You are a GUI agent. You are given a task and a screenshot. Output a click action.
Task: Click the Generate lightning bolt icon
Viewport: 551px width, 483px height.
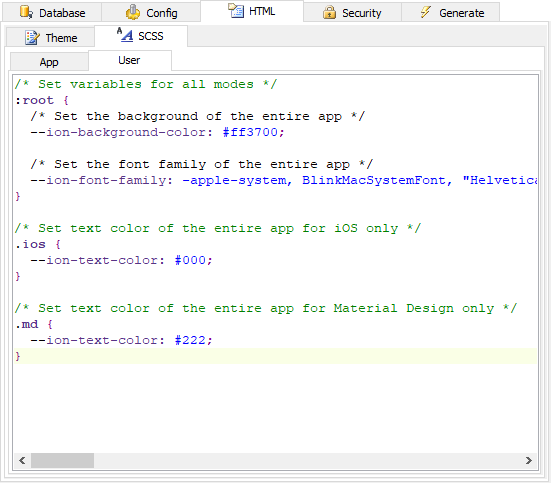pos(426,12)
